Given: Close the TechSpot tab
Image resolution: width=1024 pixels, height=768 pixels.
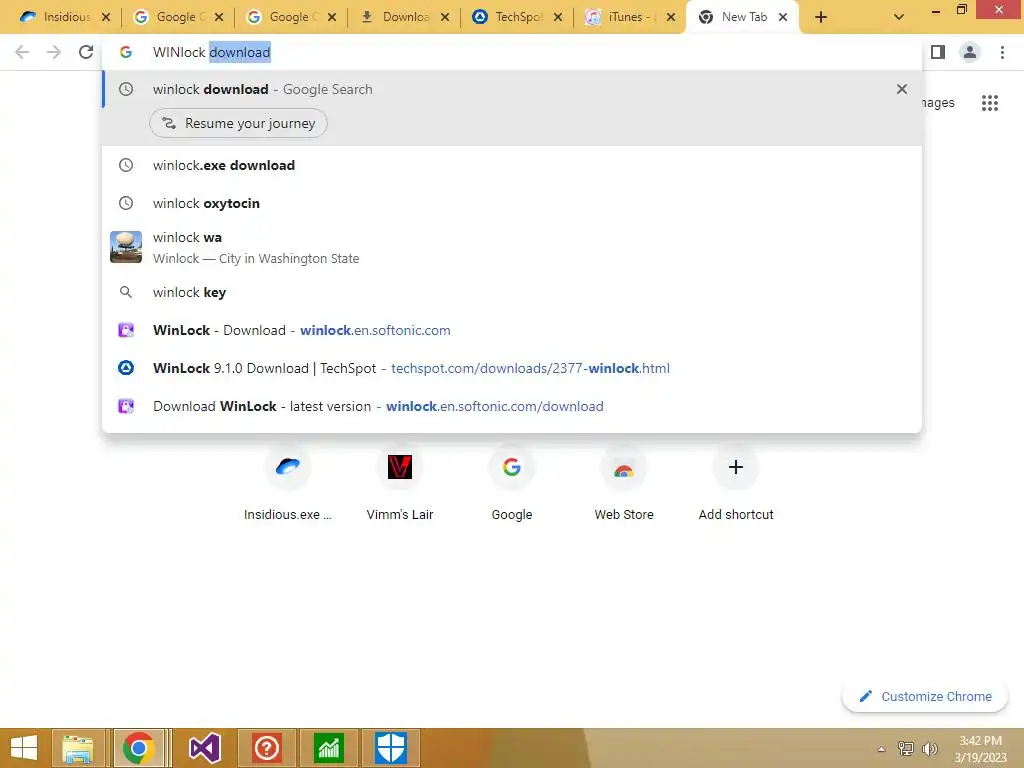Looking at the screenshot, I should point(558,17).
